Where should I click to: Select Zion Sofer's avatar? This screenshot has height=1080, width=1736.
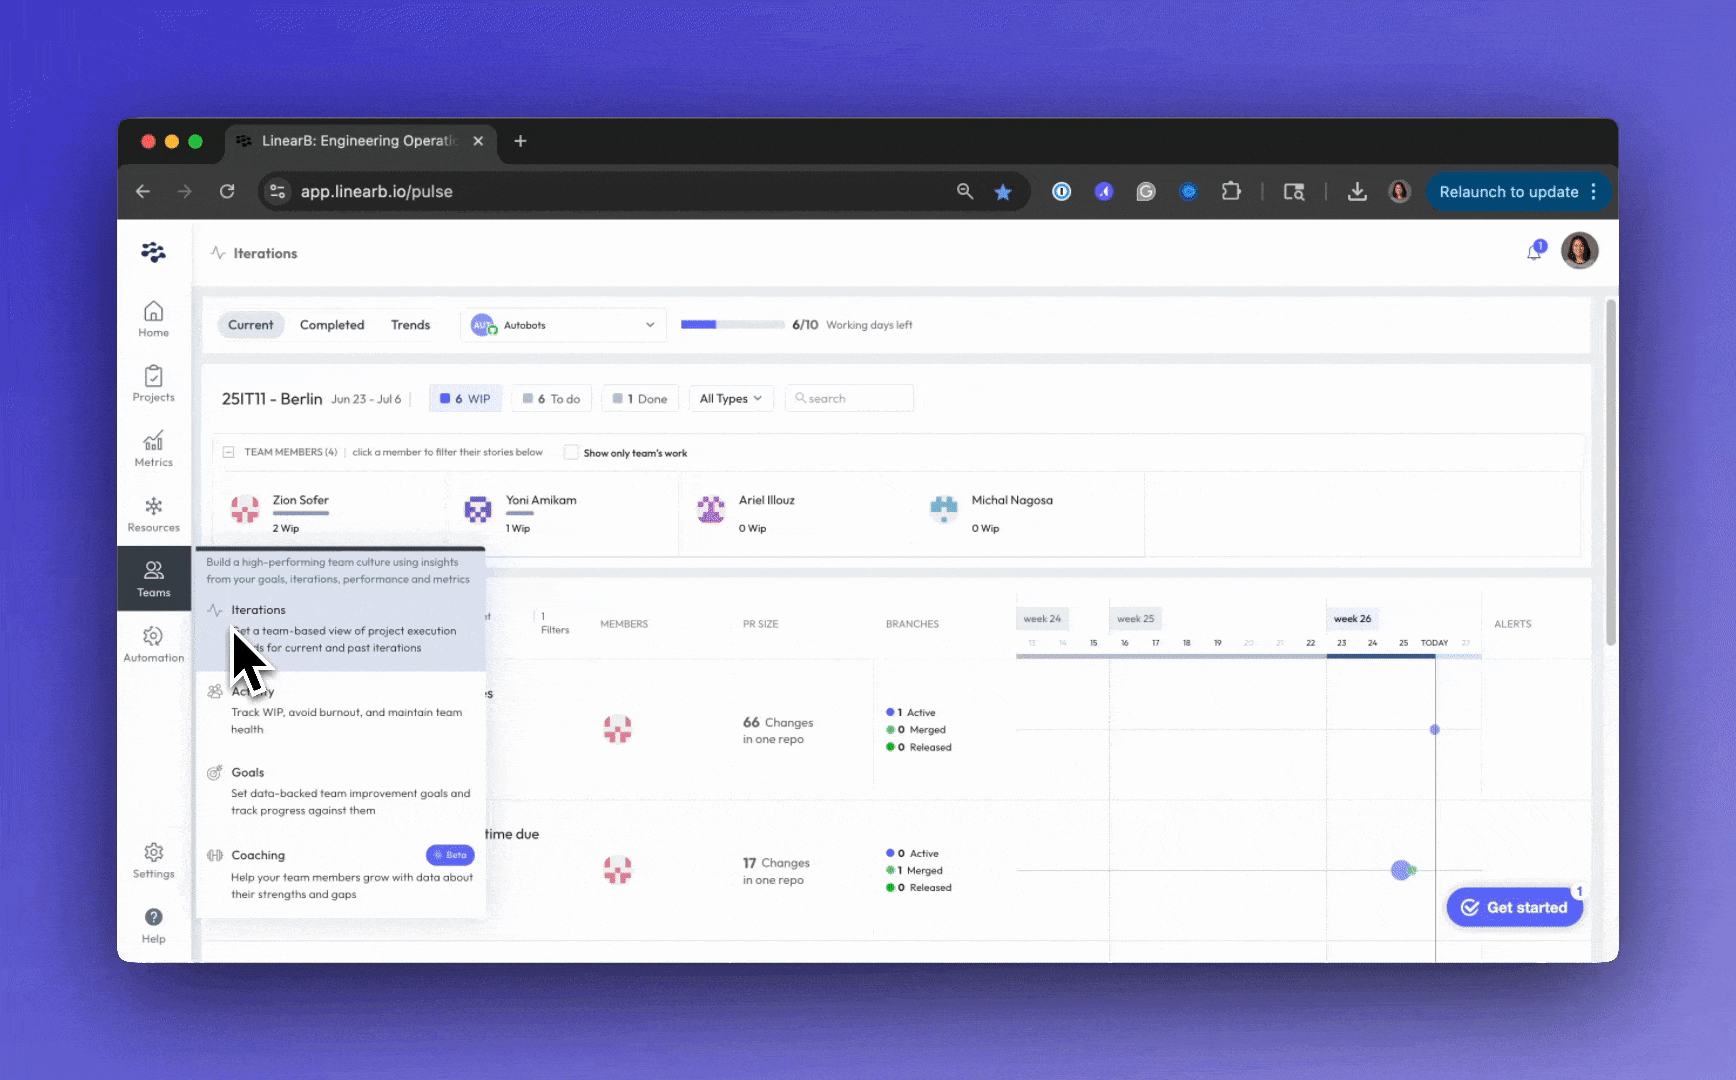coord(245,509)
